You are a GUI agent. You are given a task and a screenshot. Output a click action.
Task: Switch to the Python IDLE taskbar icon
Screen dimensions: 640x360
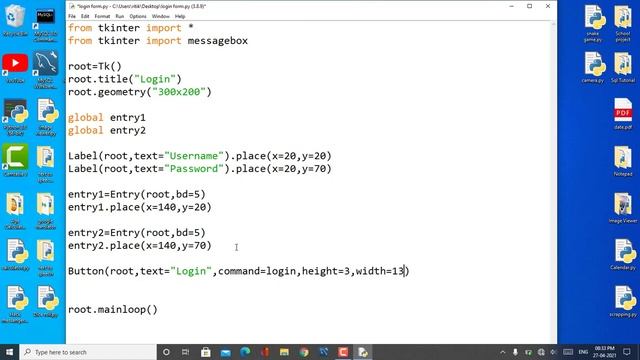(x=362, y=352)
